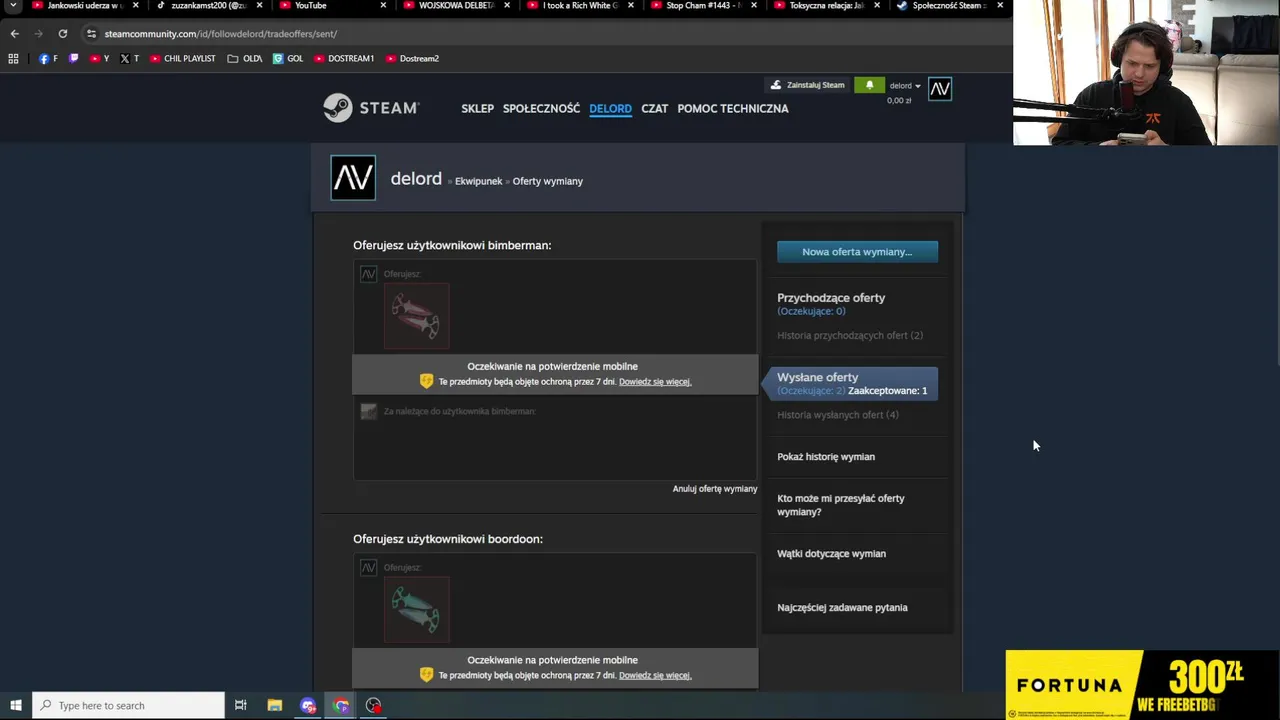
Task: Click the address bar URL
Action: pyautogui.click(x=220, y=34)
